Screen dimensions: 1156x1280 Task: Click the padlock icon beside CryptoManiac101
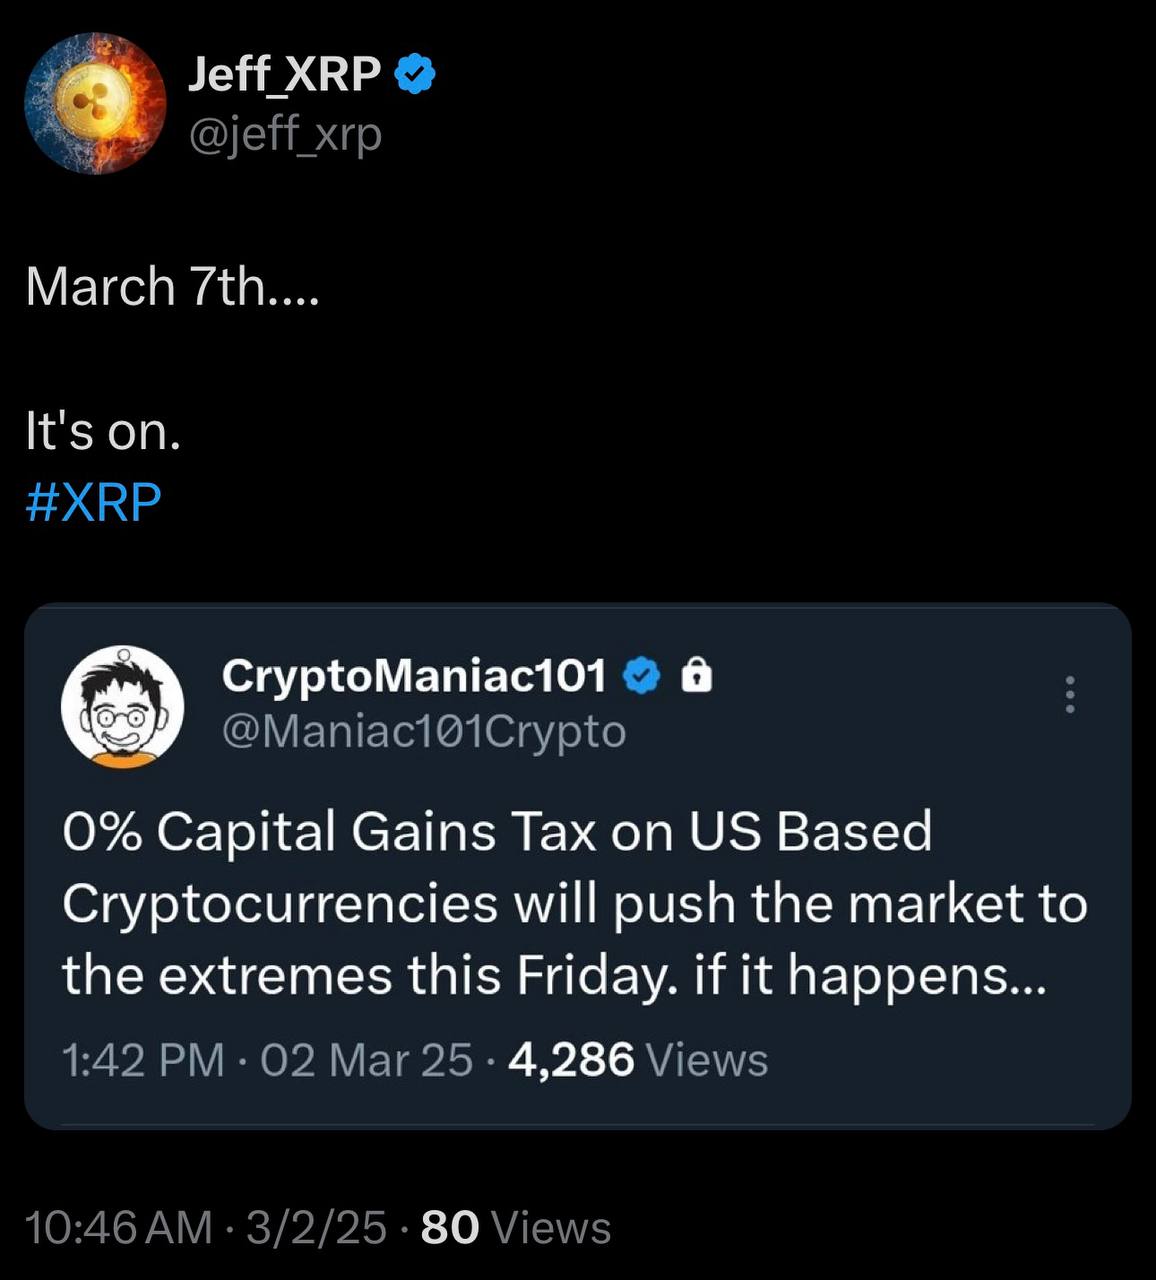pyautogui.click(x=696, y=677)
